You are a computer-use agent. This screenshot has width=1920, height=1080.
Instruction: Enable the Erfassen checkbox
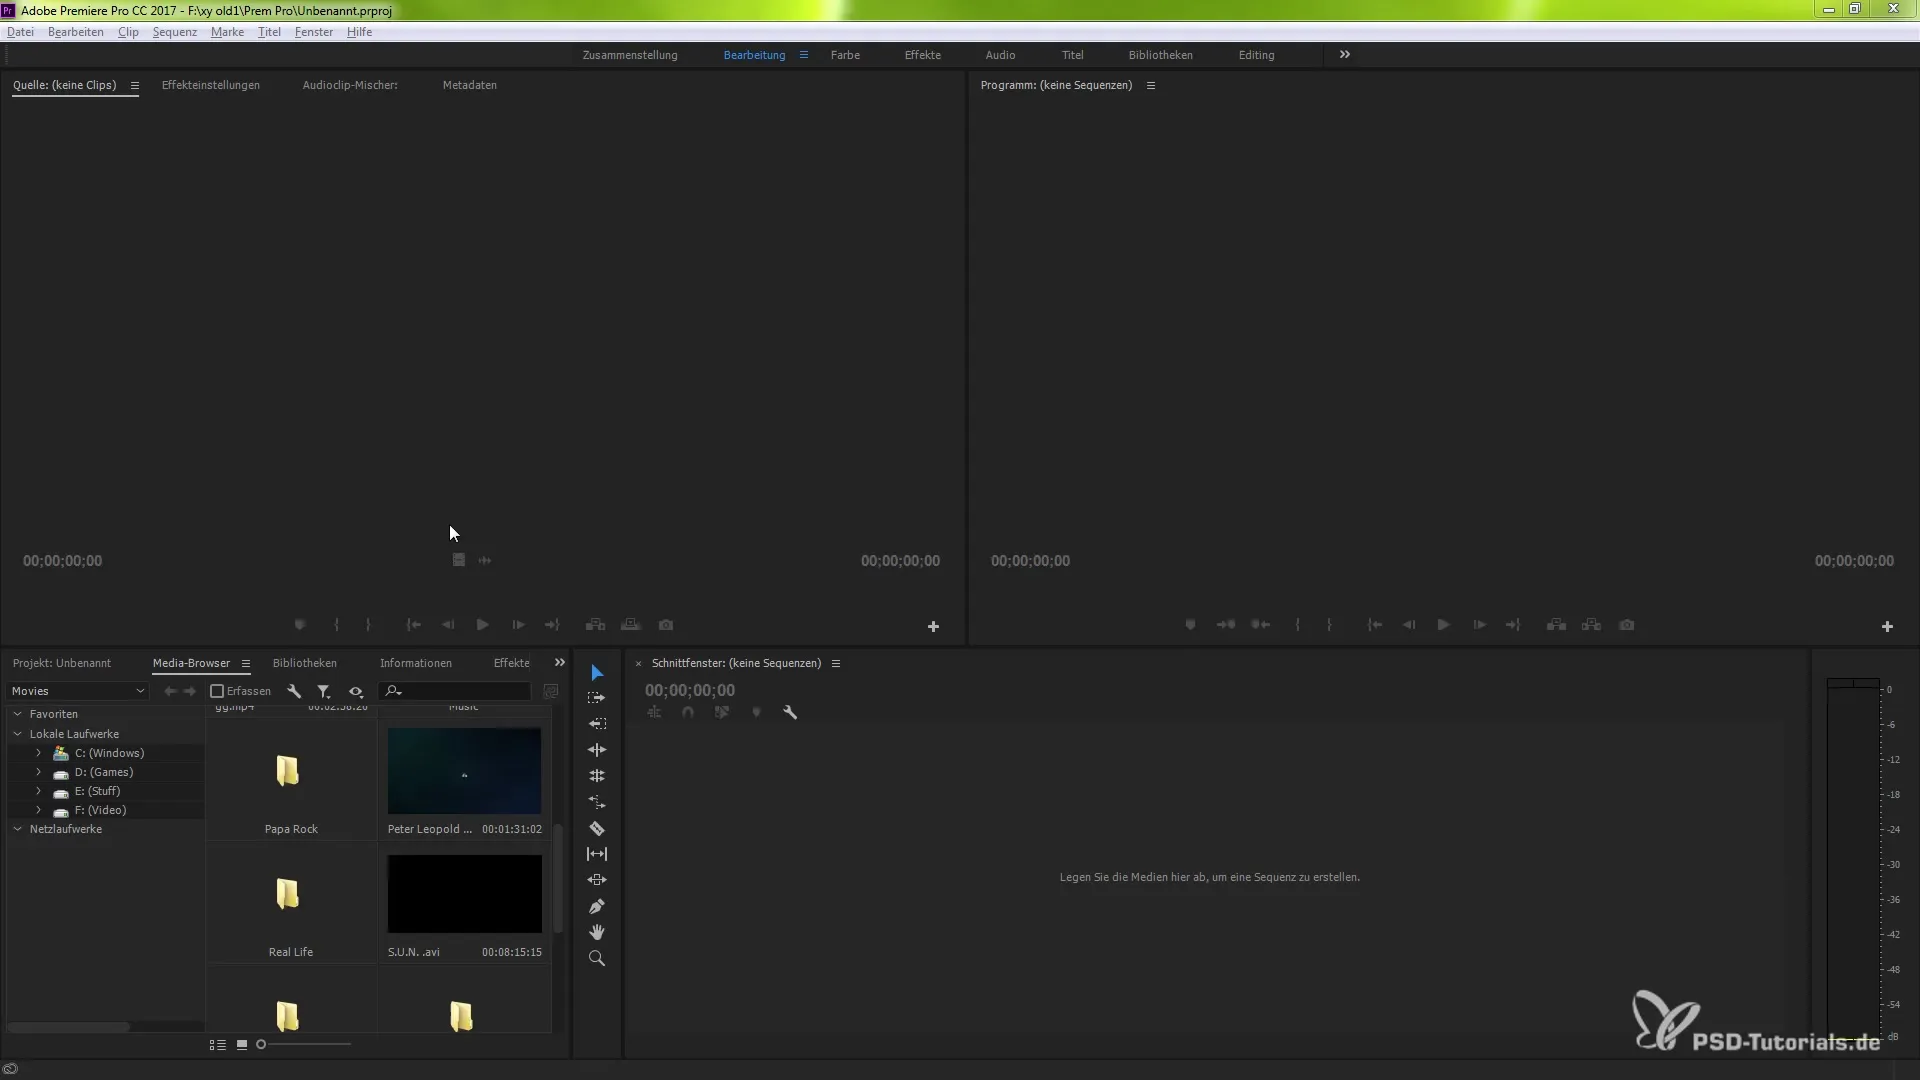coord(217,691)
